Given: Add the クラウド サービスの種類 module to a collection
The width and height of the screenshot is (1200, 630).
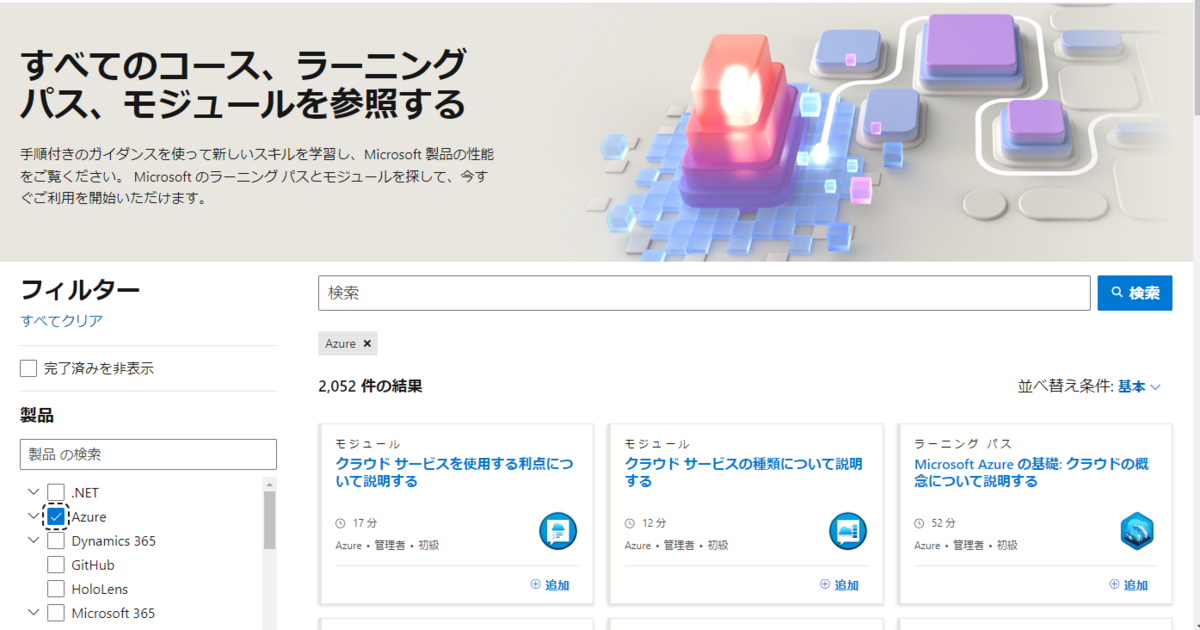Looking at the screenshot, I should [840, 585].
